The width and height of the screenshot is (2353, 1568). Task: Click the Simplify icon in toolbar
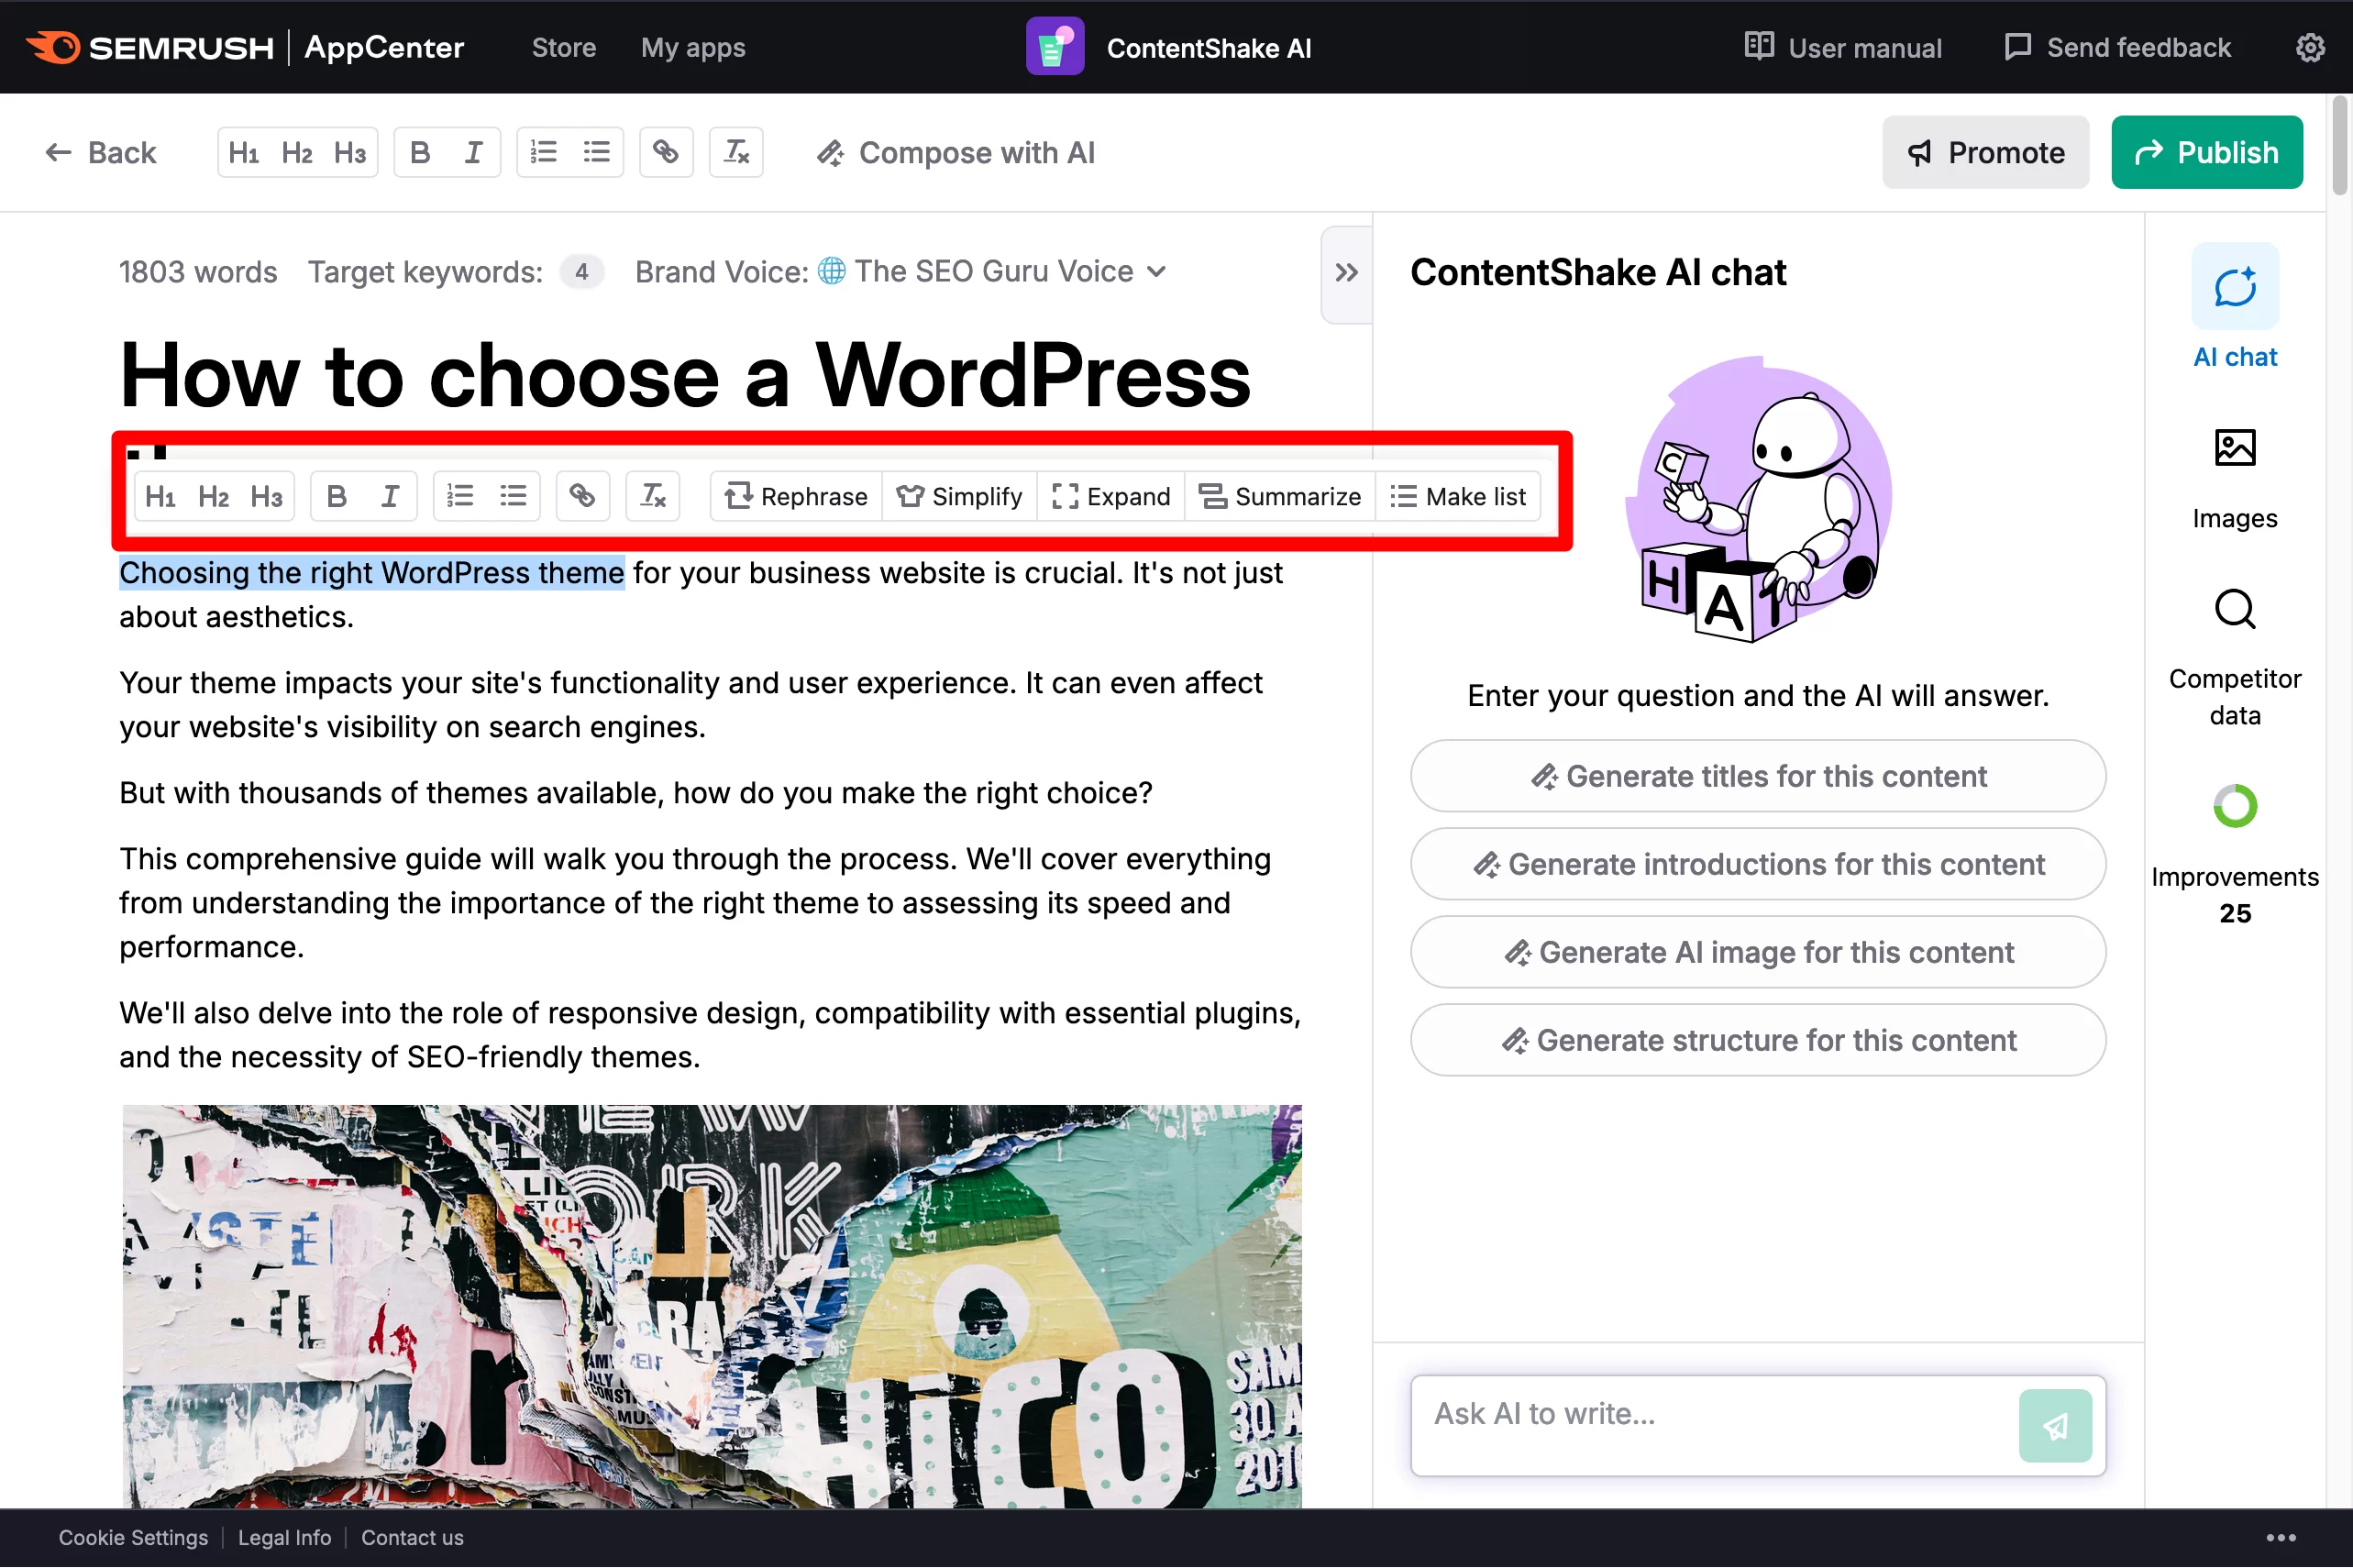958,495
